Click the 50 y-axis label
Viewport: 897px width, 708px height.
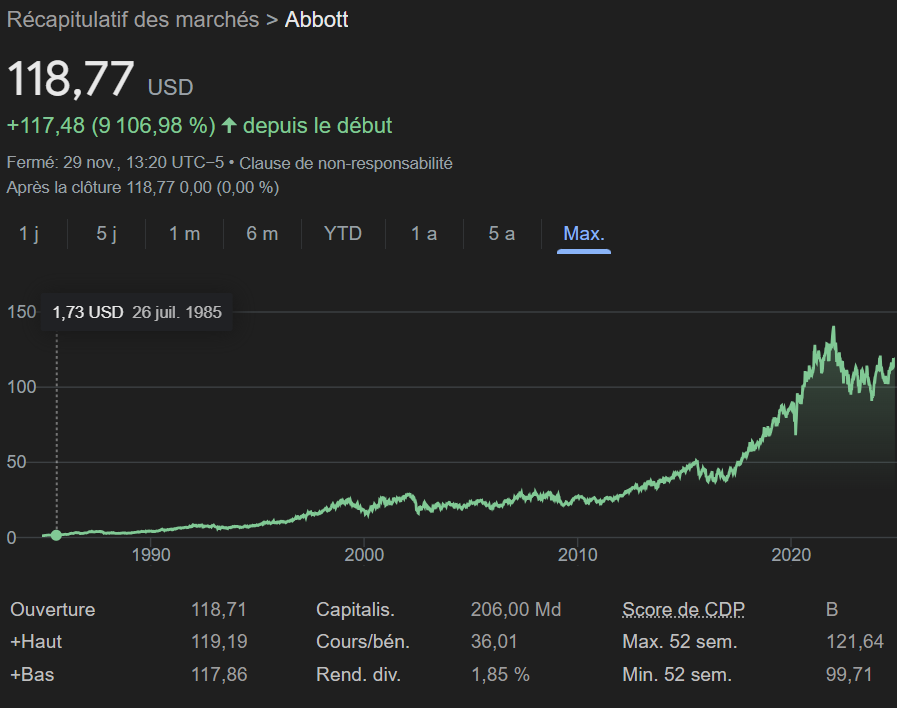pos(17,462)
